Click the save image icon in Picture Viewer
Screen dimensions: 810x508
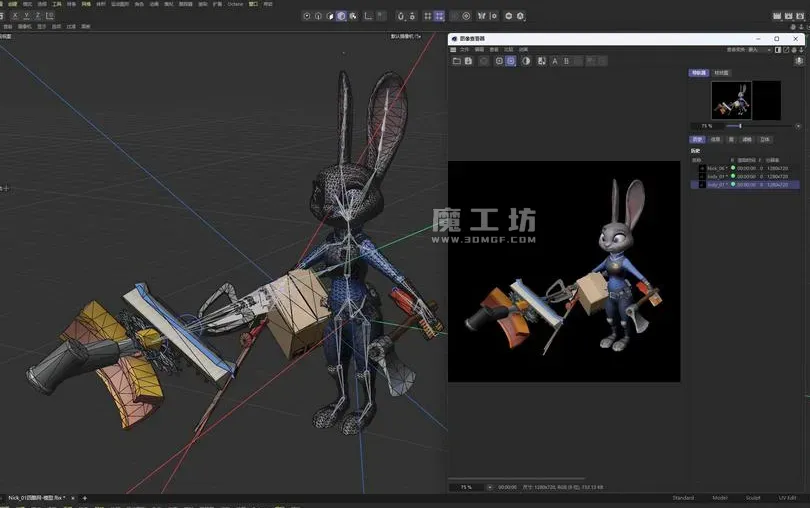468,61
